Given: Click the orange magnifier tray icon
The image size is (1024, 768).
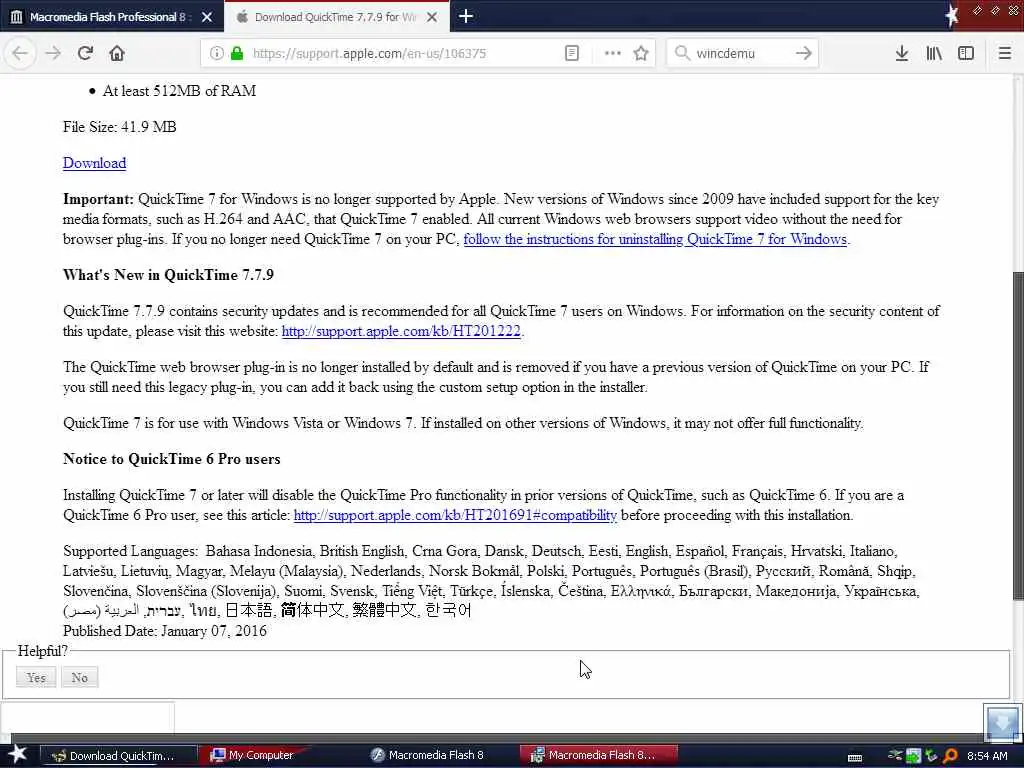Looking at the screenshot, I should click(950, 756).
